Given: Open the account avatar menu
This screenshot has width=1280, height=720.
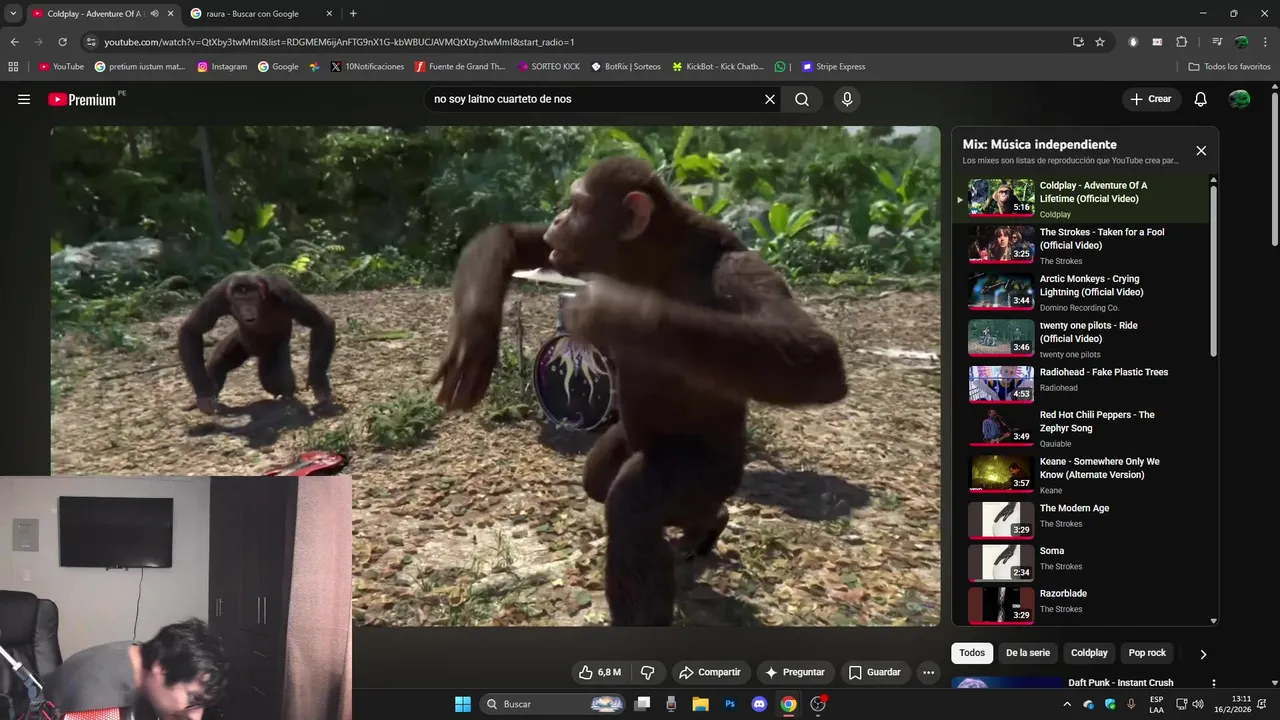Looking at the screenshot, I should 1239,99.
